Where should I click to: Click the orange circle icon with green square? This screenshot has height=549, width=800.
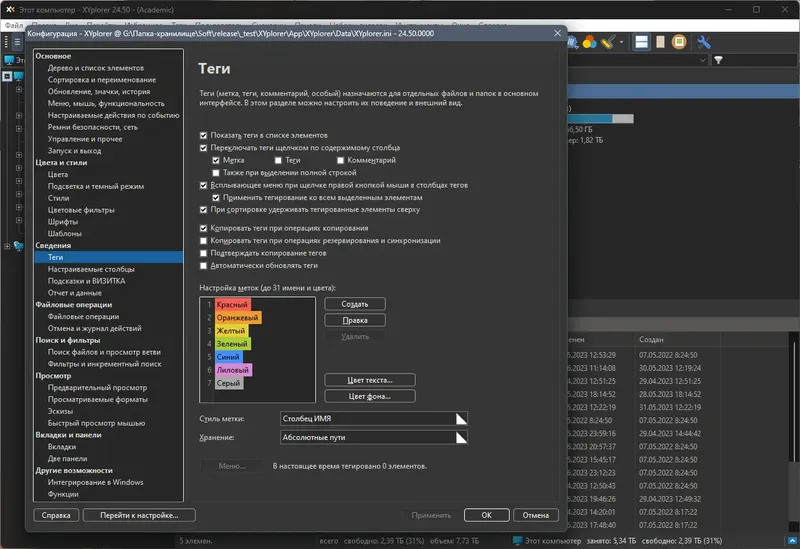pyautogui.click(x=679, y=42)
